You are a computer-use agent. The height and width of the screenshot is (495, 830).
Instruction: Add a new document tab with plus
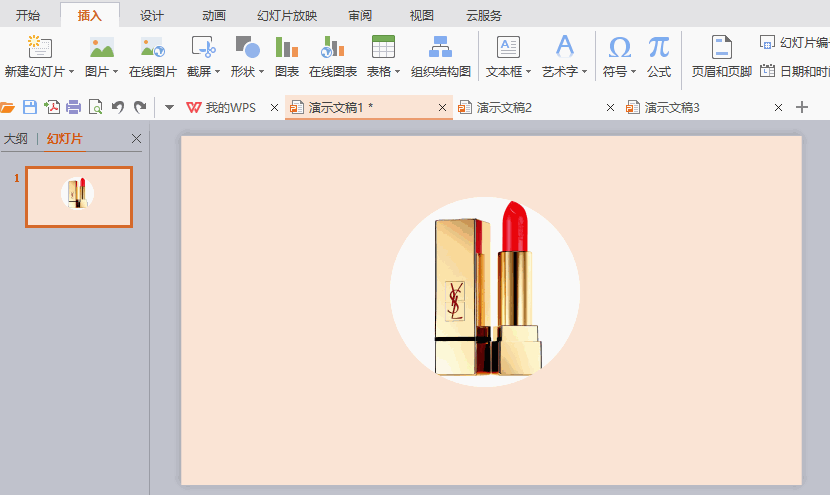[x=802, y=107]
